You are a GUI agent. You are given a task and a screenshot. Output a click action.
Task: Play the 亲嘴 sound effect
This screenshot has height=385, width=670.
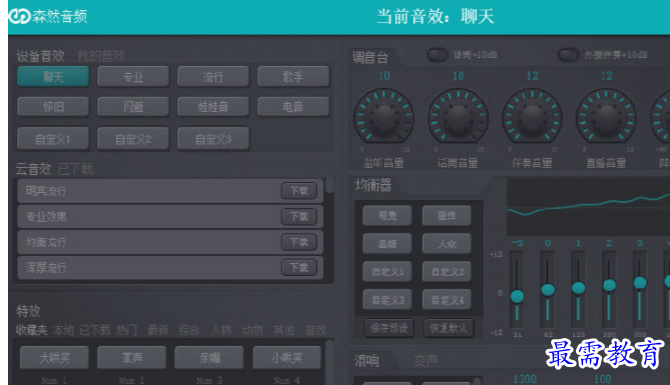209,357
